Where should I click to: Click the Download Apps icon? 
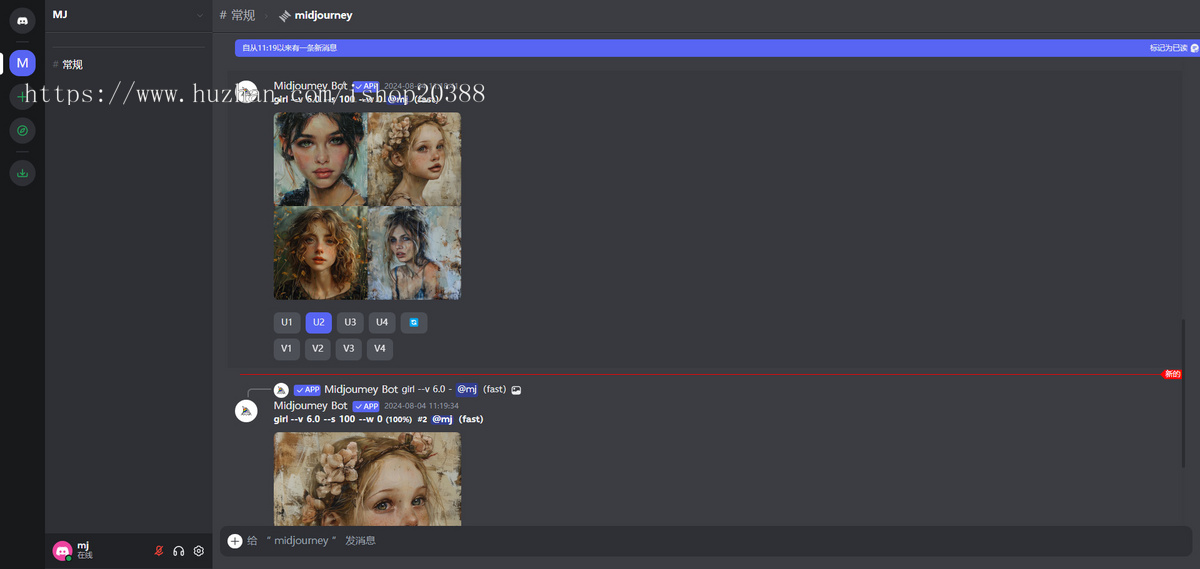22,173
